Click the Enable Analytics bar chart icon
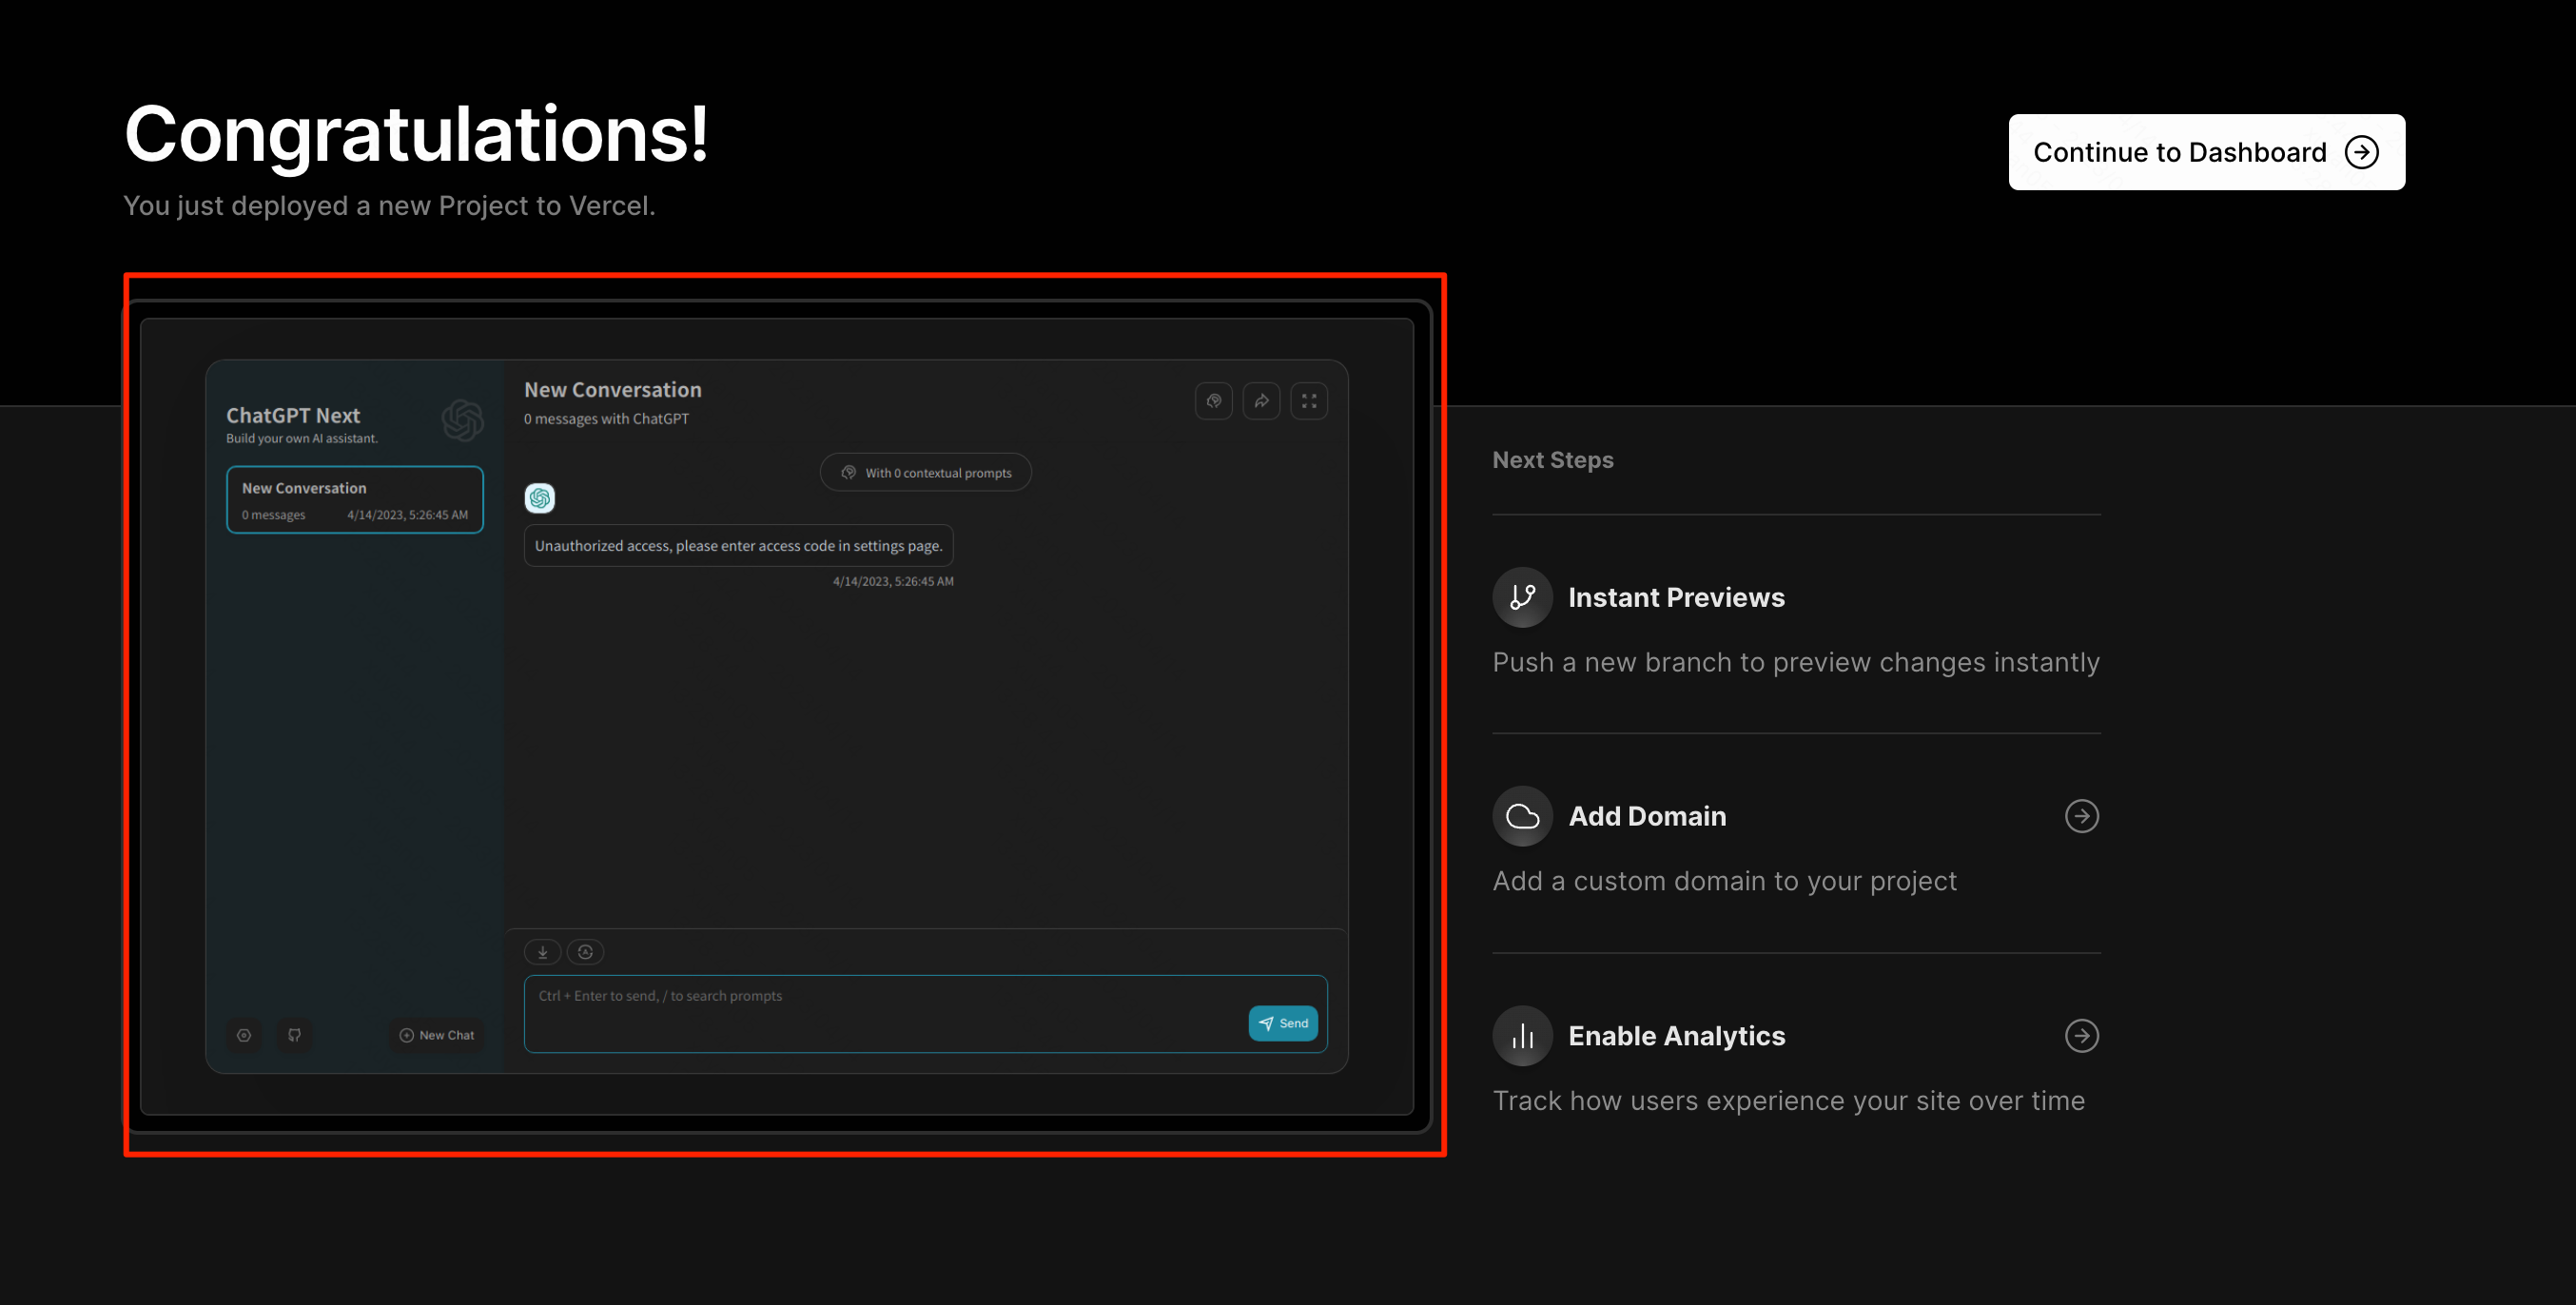2576x1305 pixels. [1522, 1035]
